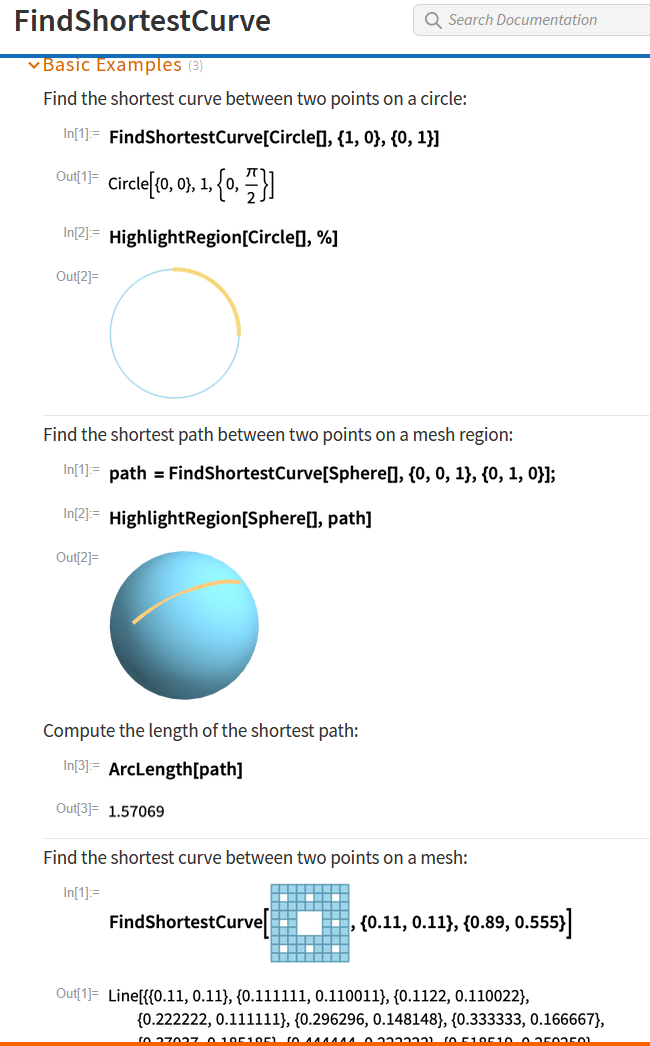The width and height of the screenshot is (650, 1046).
Task: Click the 1.57069 output value
Action: 136,811
